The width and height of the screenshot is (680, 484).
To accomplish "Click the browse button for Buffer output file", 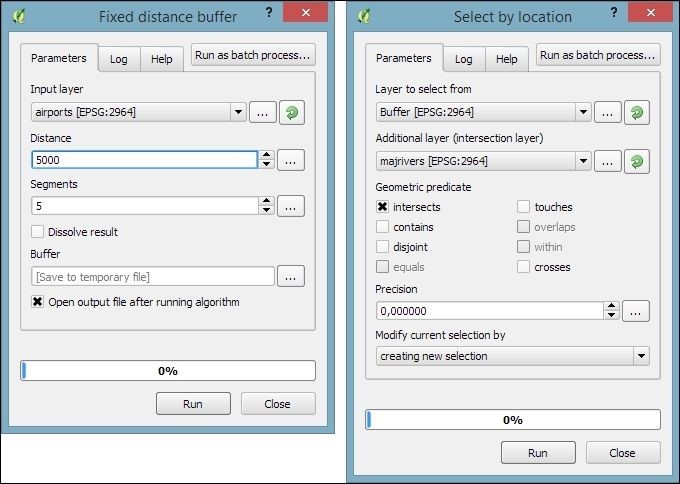I will point(291,276).
